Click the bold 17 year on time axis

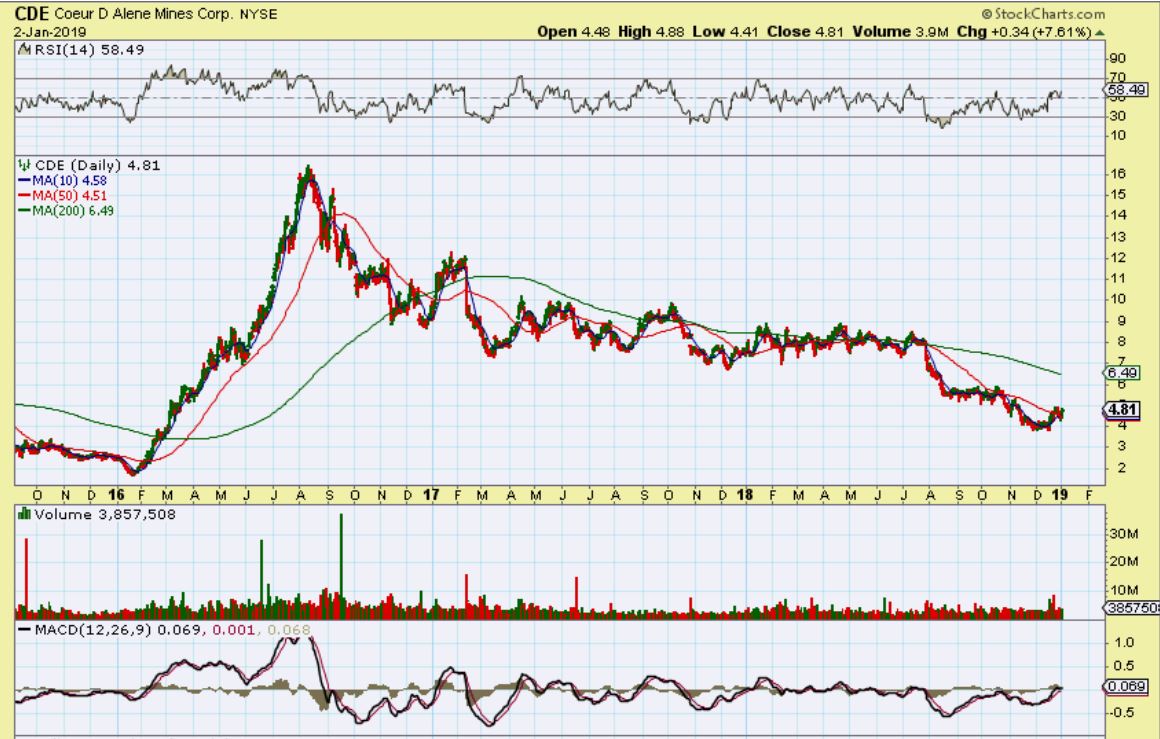[431, 495]
